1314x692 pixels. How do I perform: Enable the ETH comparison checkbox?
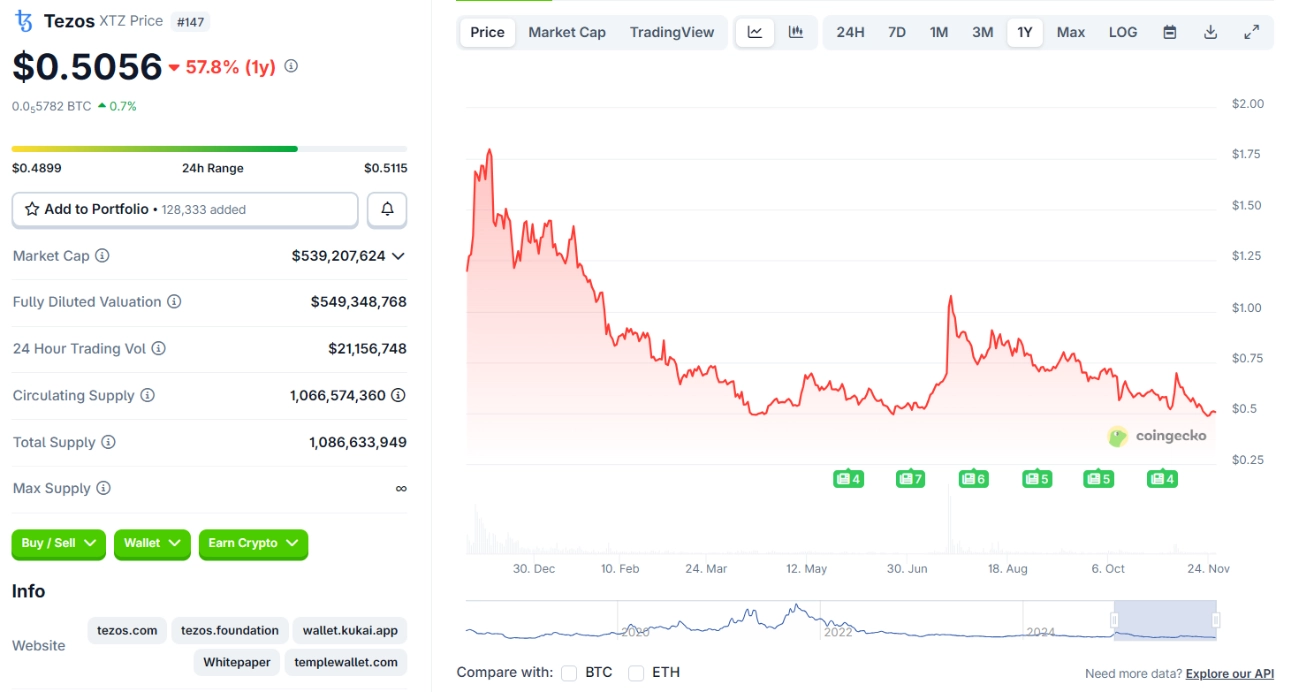click(x=636, y=673)
